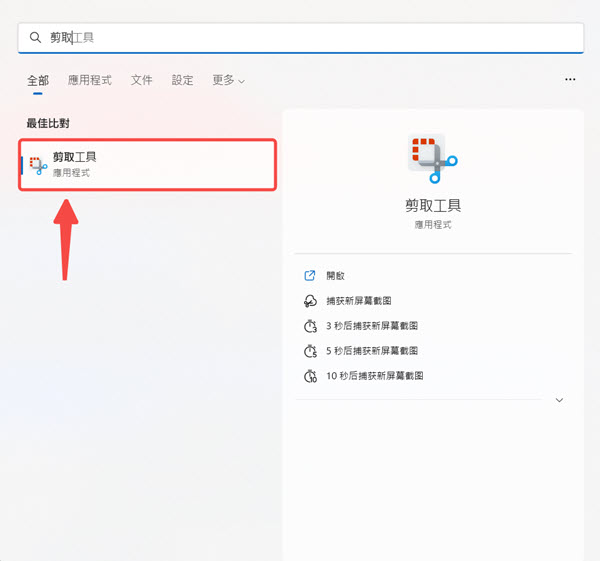Choose 捕获新屏幕截图 action
Viewport: 600px width, 561px height.
point(359,301)
